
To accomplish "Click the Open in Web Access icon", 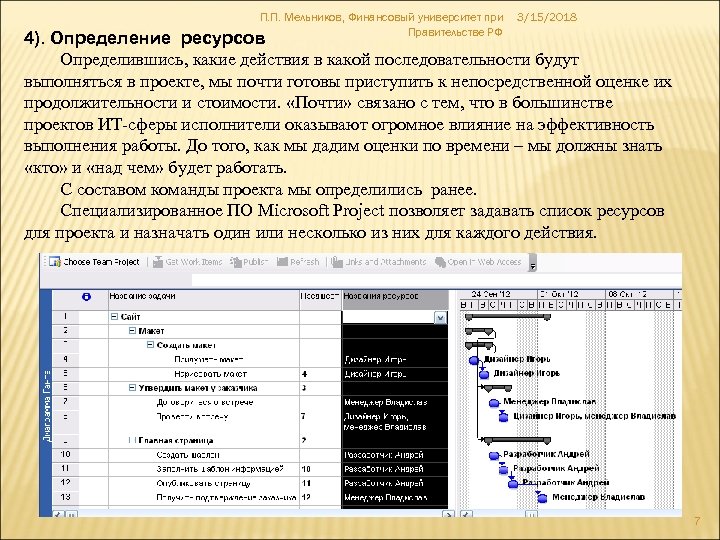I will [440, 262].
